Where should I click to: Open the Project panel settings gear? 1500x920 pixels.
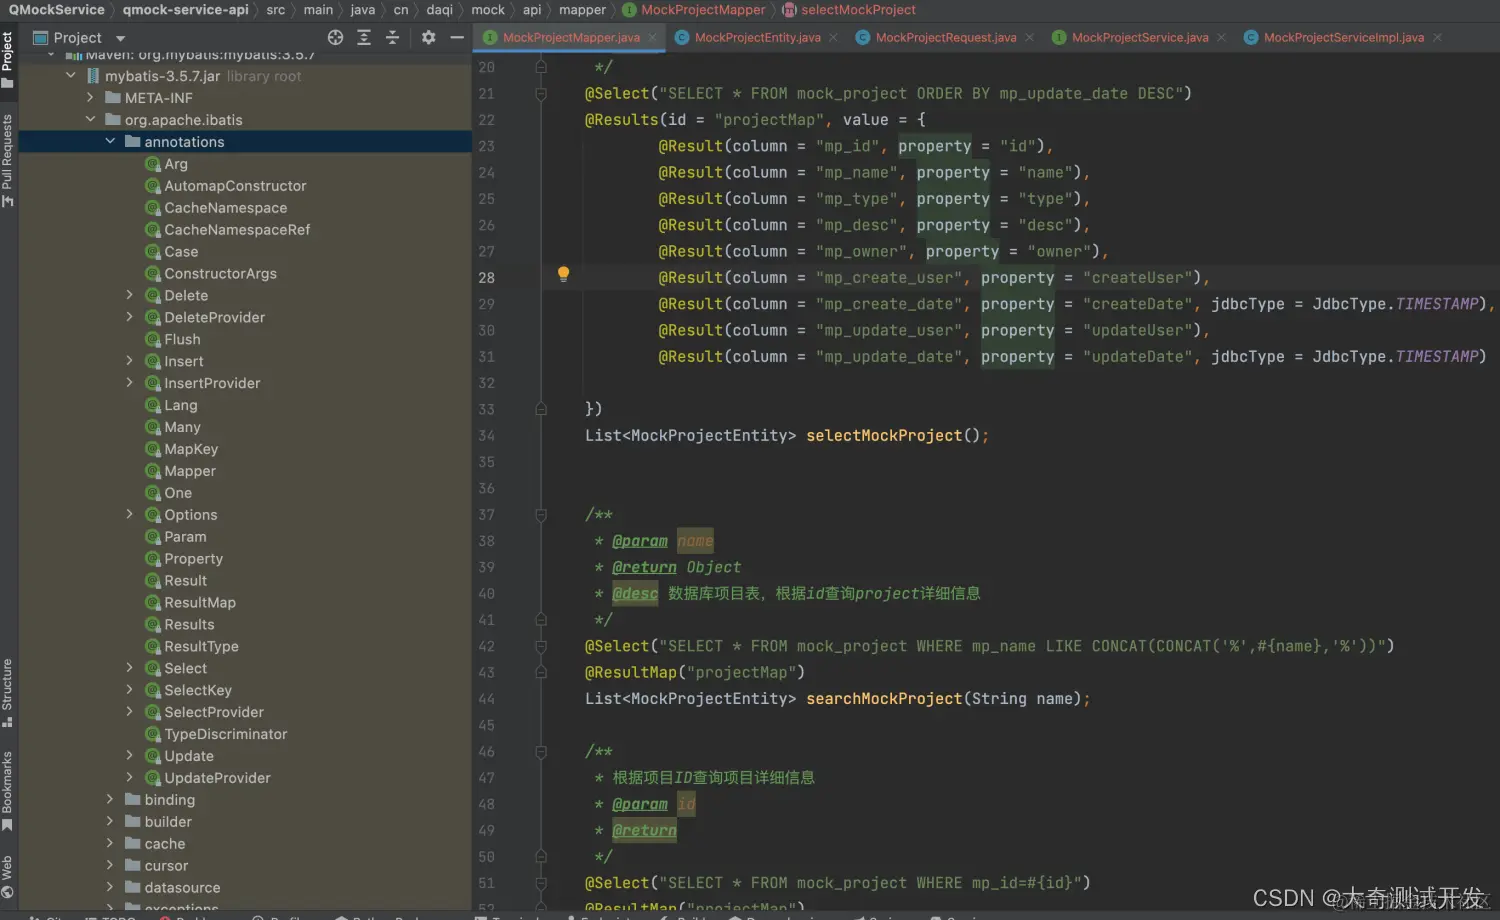coord(428,37)
